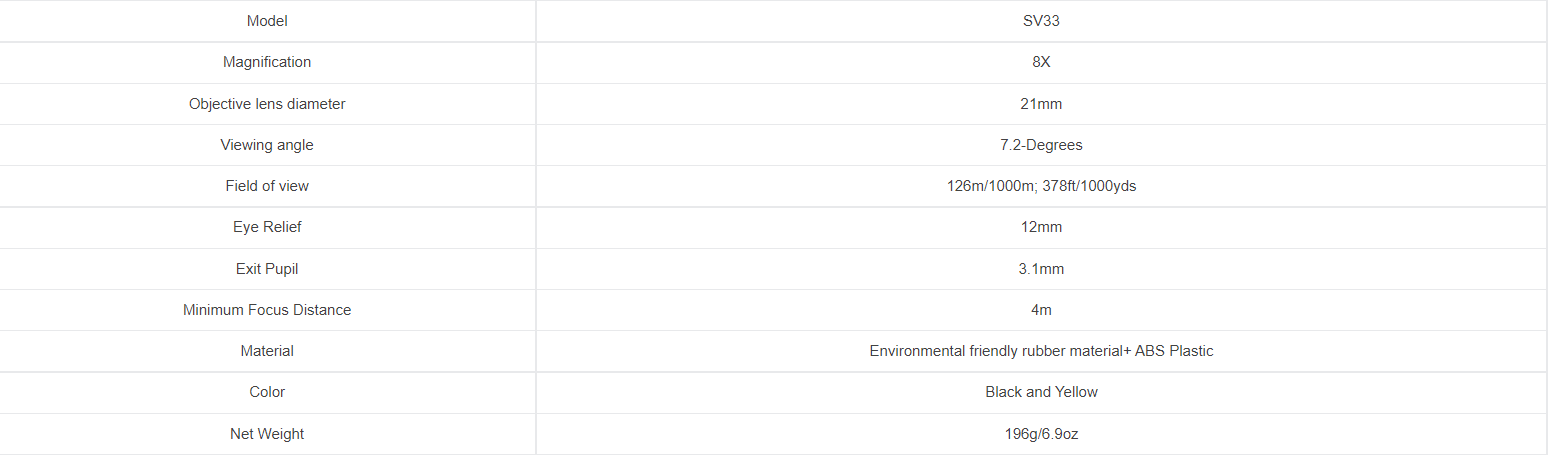Click the Model label cell
This screenshot has height=456, width=1548.
(x=267, y=21)
